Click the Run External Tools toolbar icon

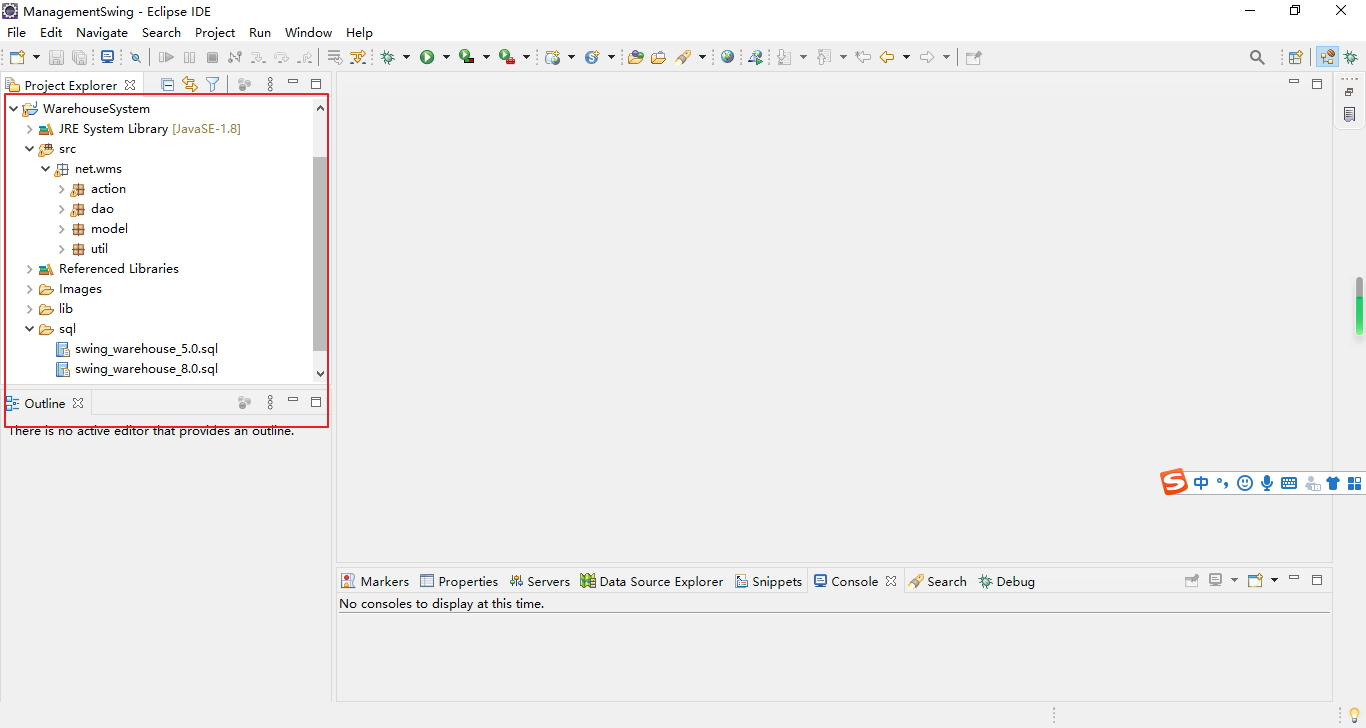(507, 58)
